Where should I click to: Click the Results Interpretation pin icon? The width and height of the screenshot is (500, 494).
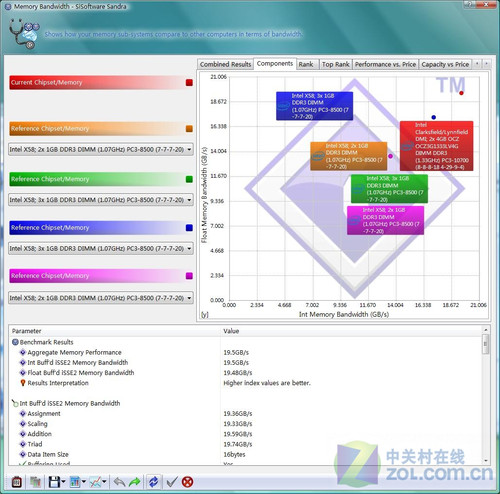[23, 383]
